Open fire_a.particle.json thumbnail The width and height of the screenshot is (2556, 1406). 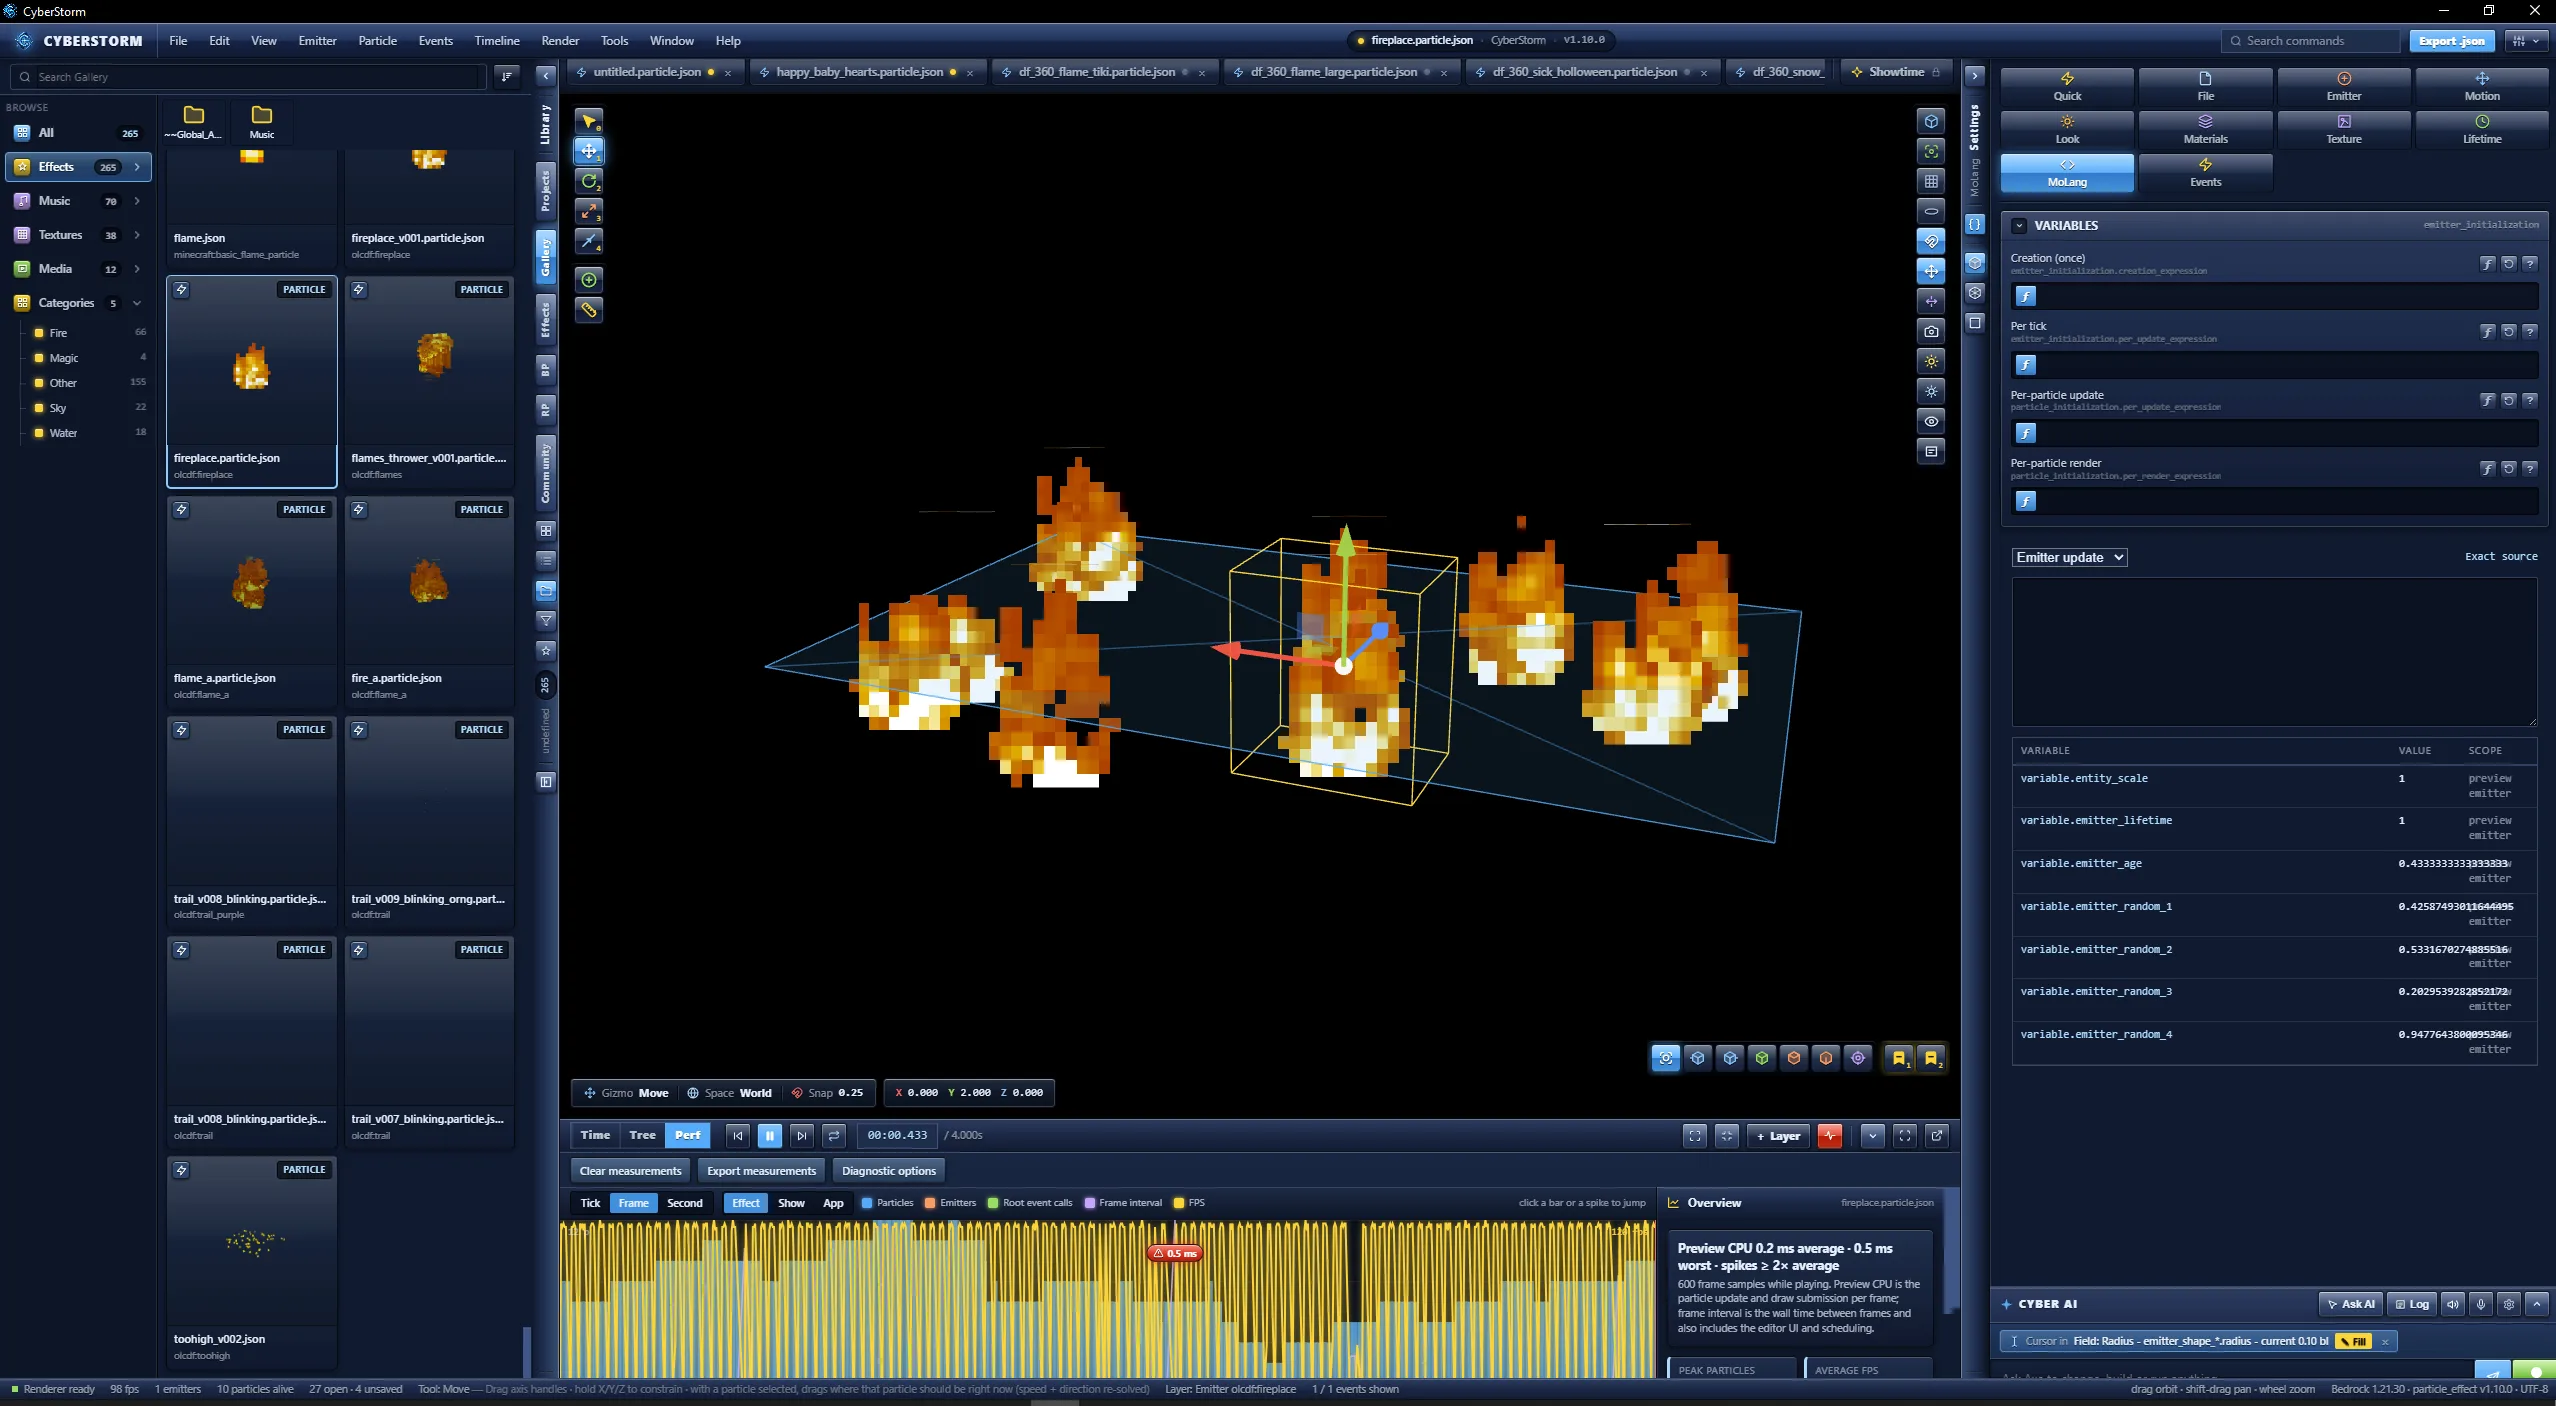[429, 583]
